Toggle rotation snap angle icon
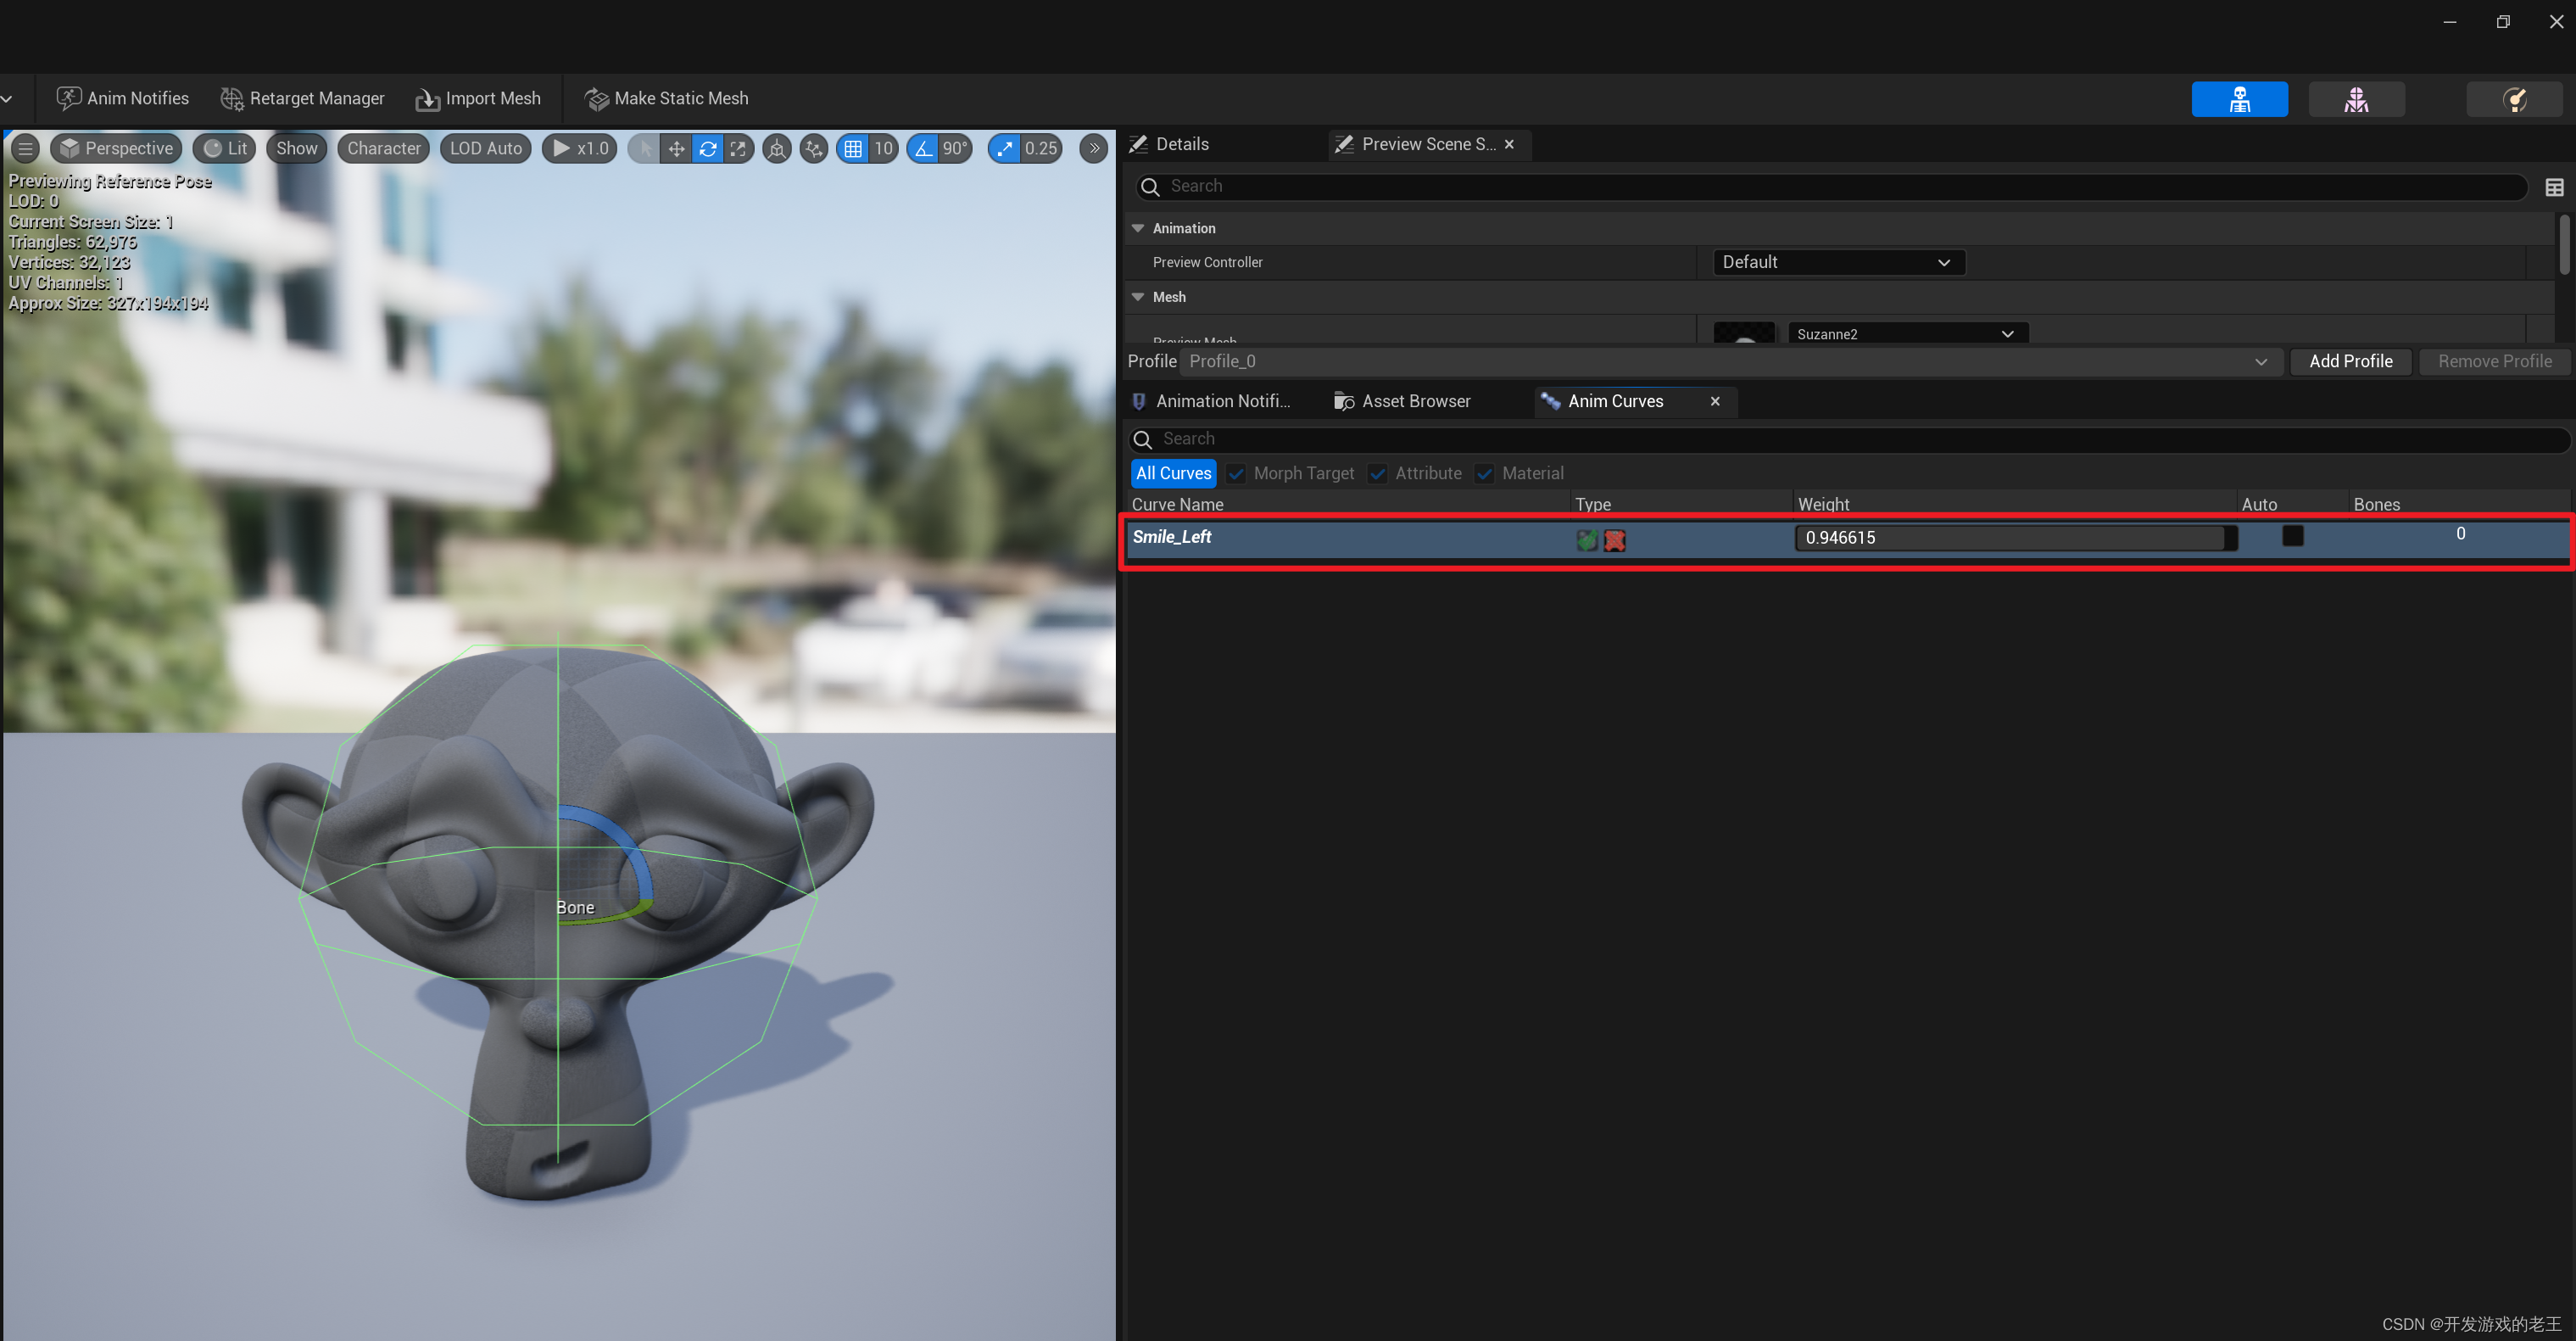This screenshot has height=1341, width=2576. click(x=923, y=148)
